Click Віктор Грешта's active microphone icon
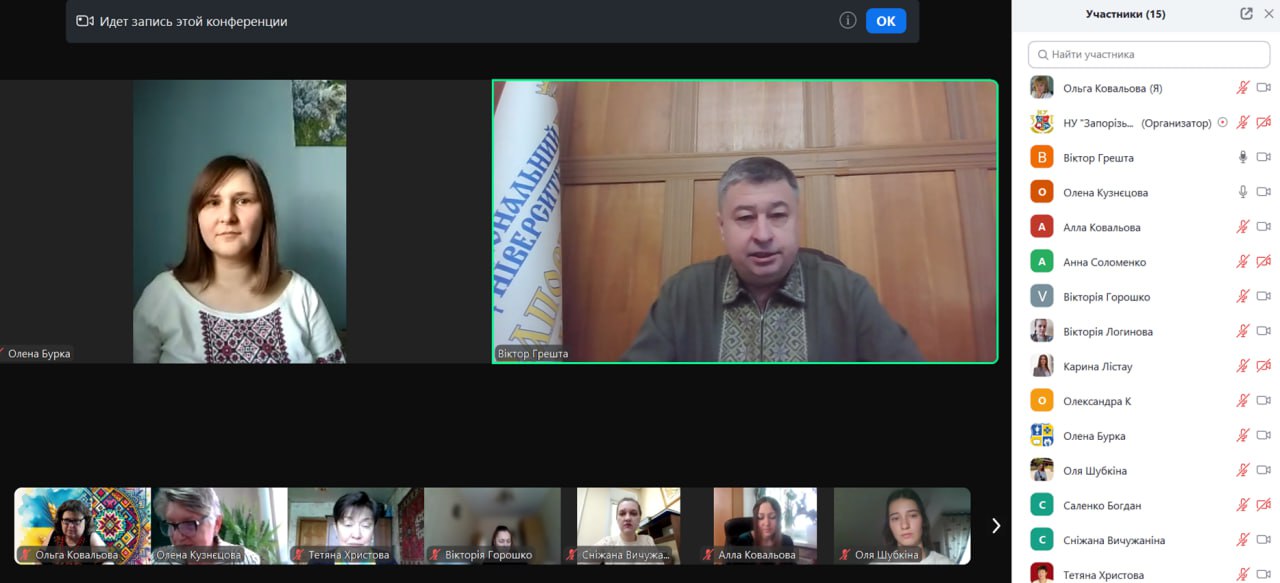 (x=1243, y=158)
